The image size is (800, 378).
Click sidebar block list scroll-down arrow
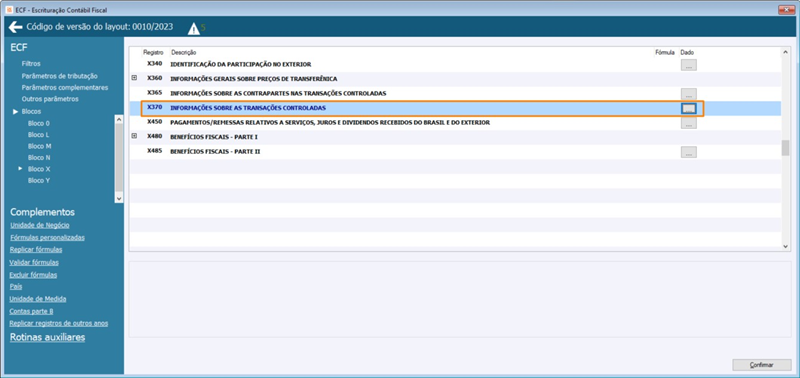(119, 198)
